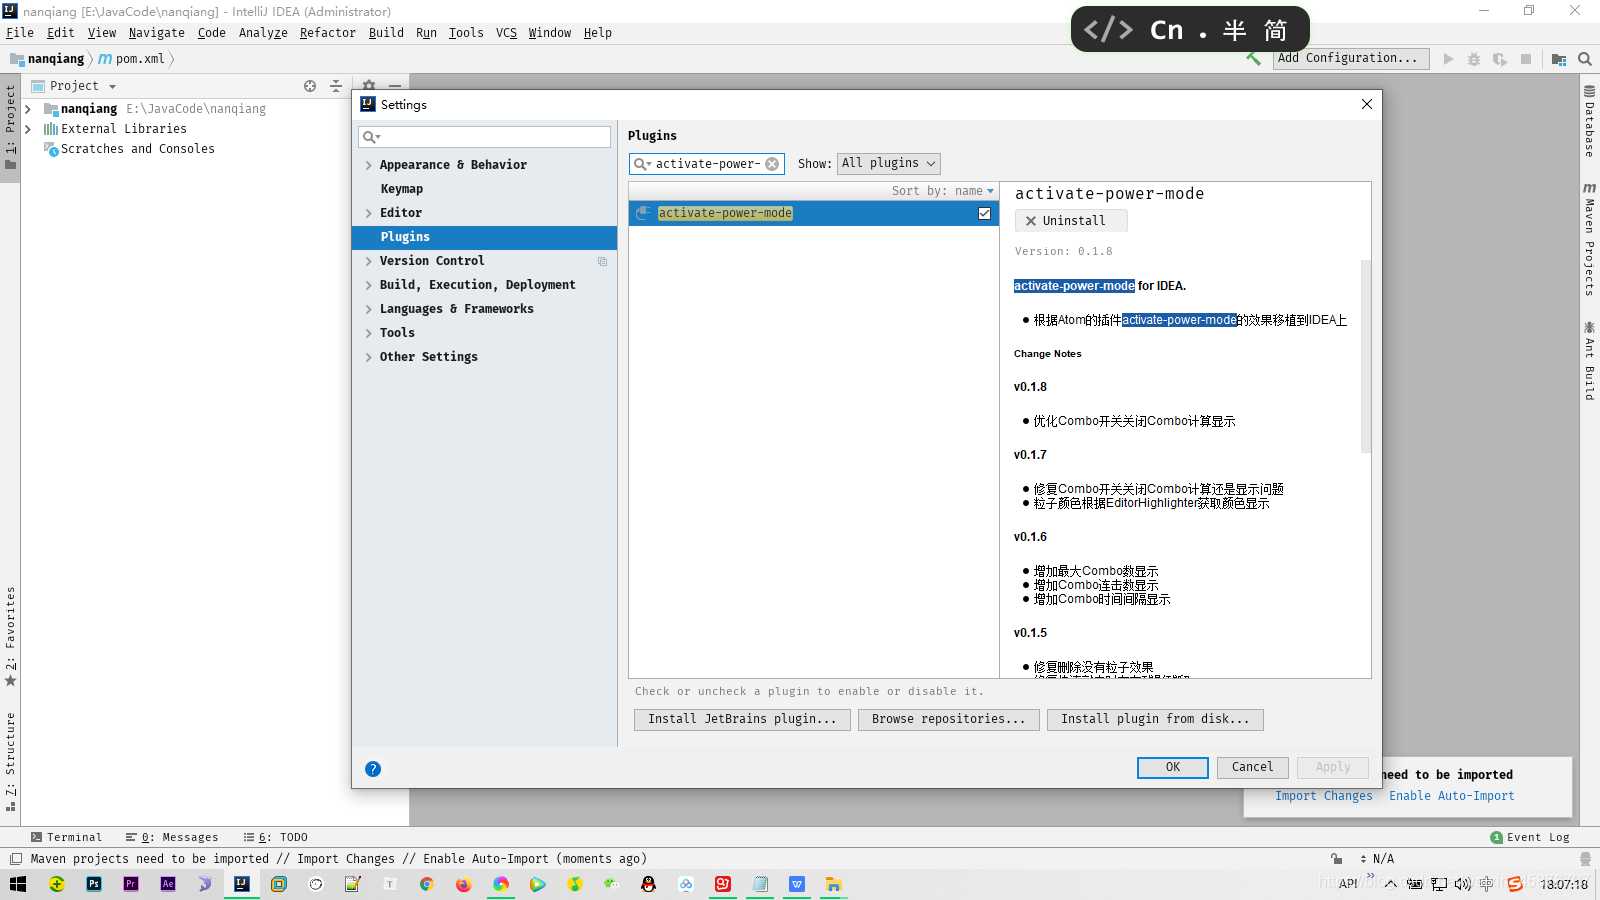This screenshot has height=900, width=1600.
Task: Open the Structure tool window tab
Action: (10, 760)
